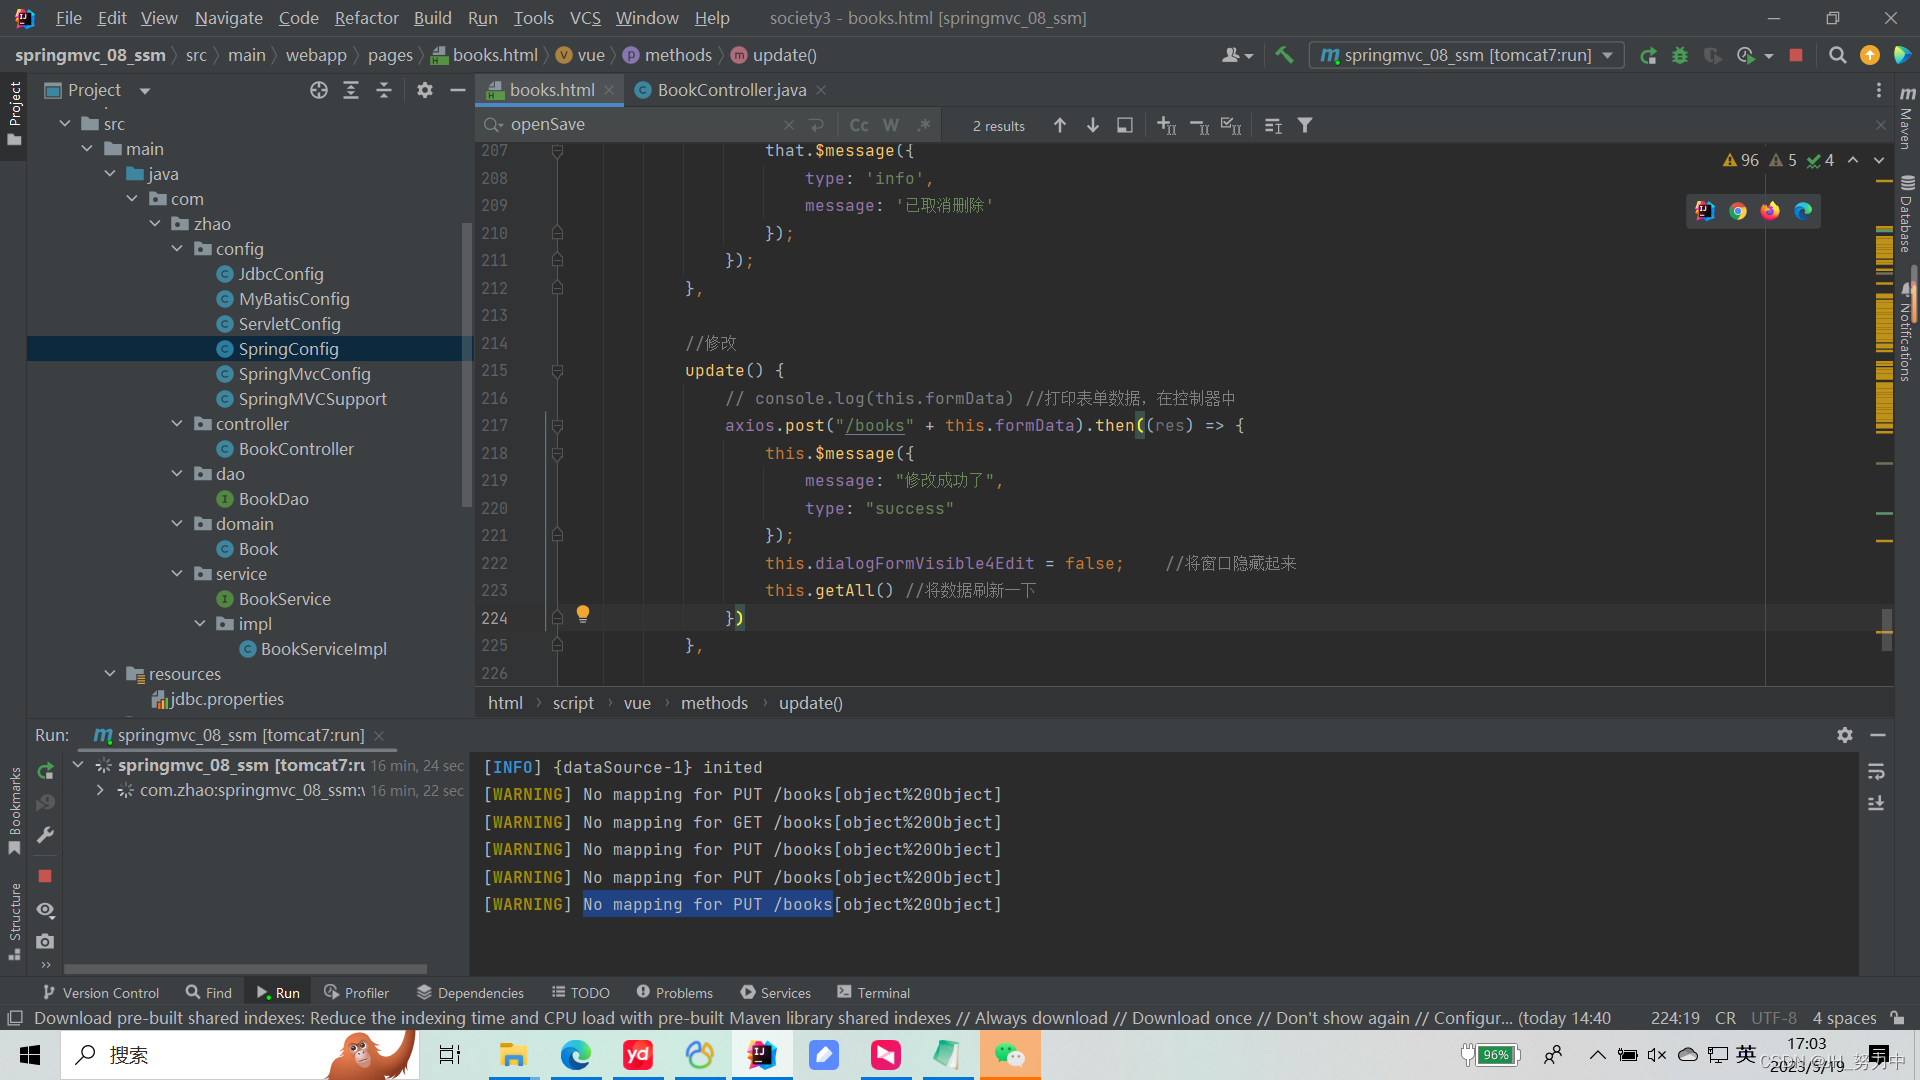
Task: Open in Chrome browser icon in editor
Action: 1738,211
